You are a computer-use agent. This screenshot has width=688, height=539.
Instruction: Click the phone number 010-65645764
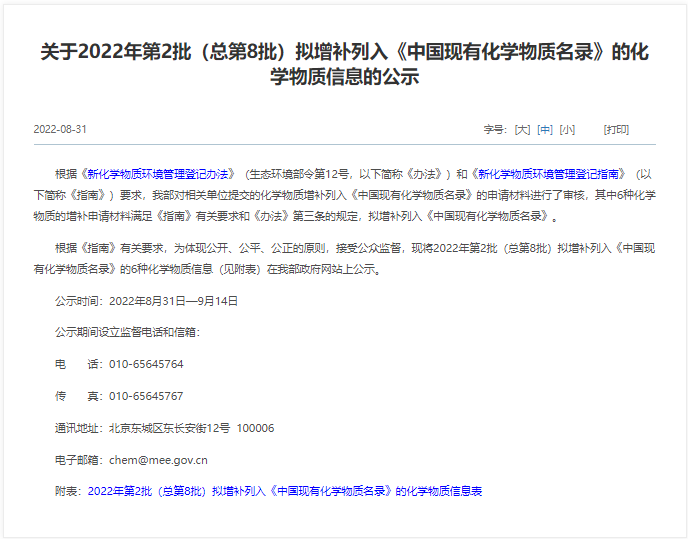point(146,364)
